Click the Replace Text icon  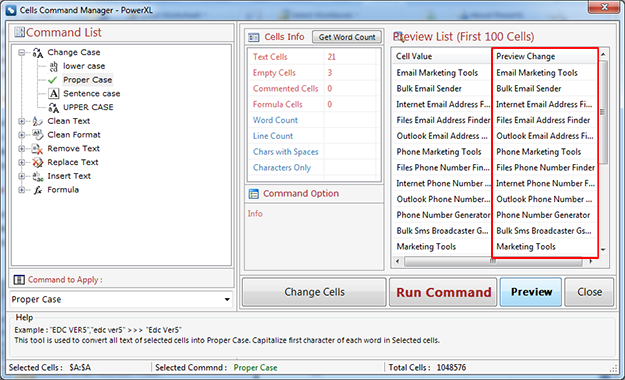(x=37, y=162)
